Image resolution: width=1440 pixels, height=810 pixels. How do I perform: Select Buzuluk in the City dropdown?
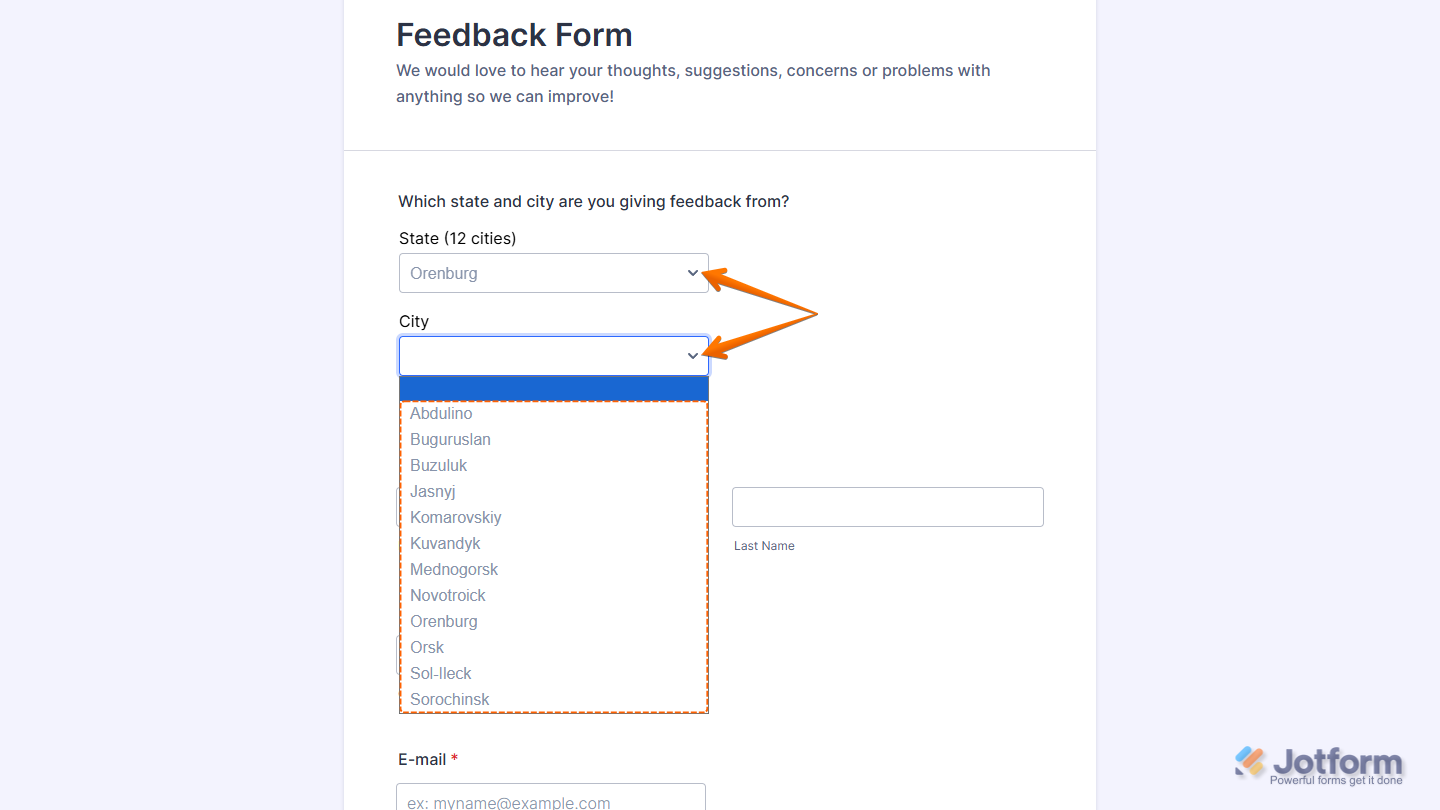tap(438, 465)
